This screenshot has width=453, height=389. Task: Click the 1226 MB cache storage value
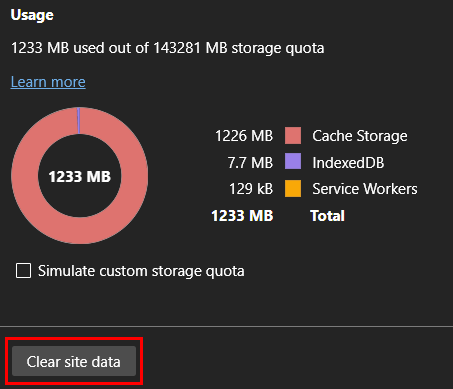click(x=244, y=136)
